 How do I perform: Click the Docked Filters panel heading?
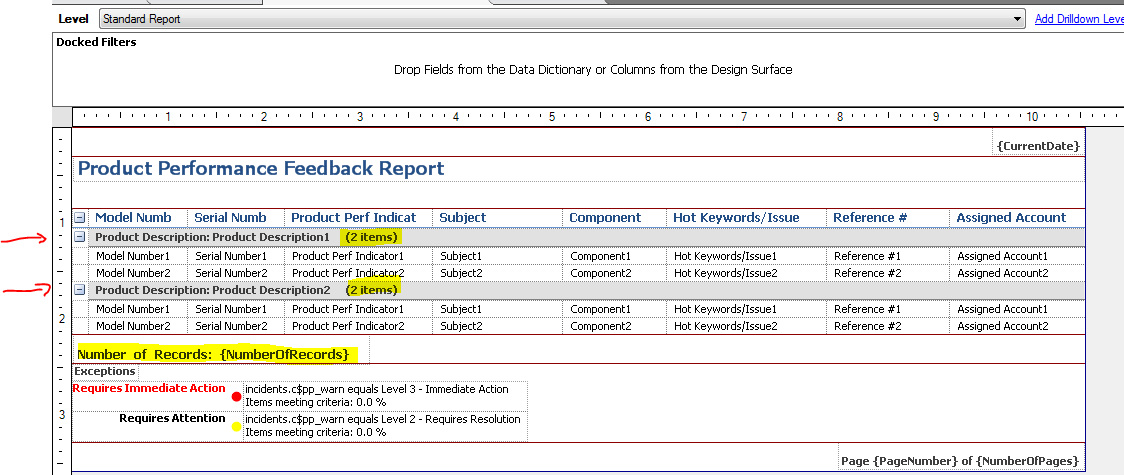[x=96, y=42]
